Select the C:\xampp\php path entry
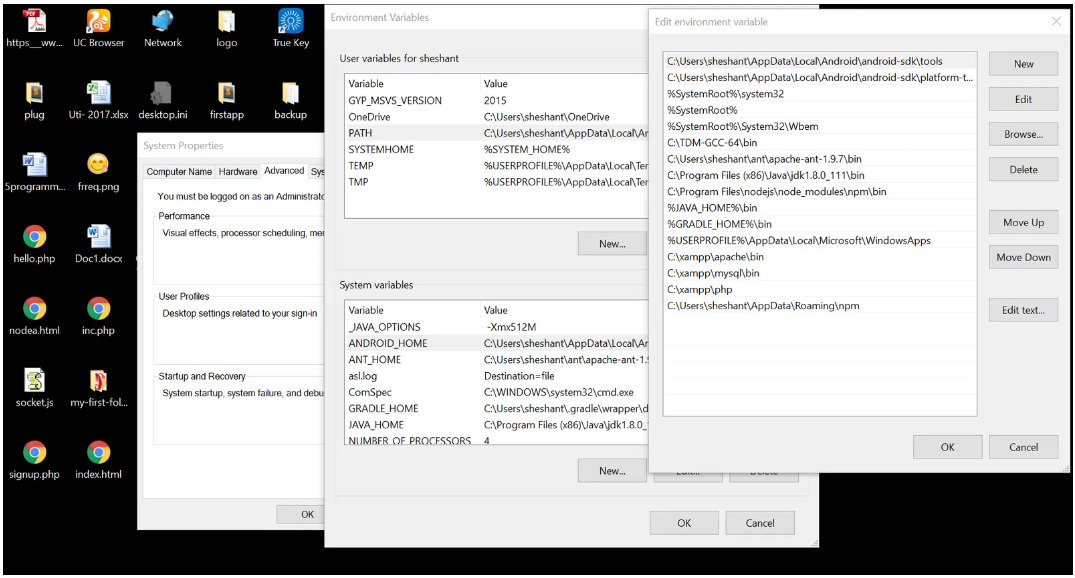The width and height of the screenshot is (1075, 578). coord(700,289)
